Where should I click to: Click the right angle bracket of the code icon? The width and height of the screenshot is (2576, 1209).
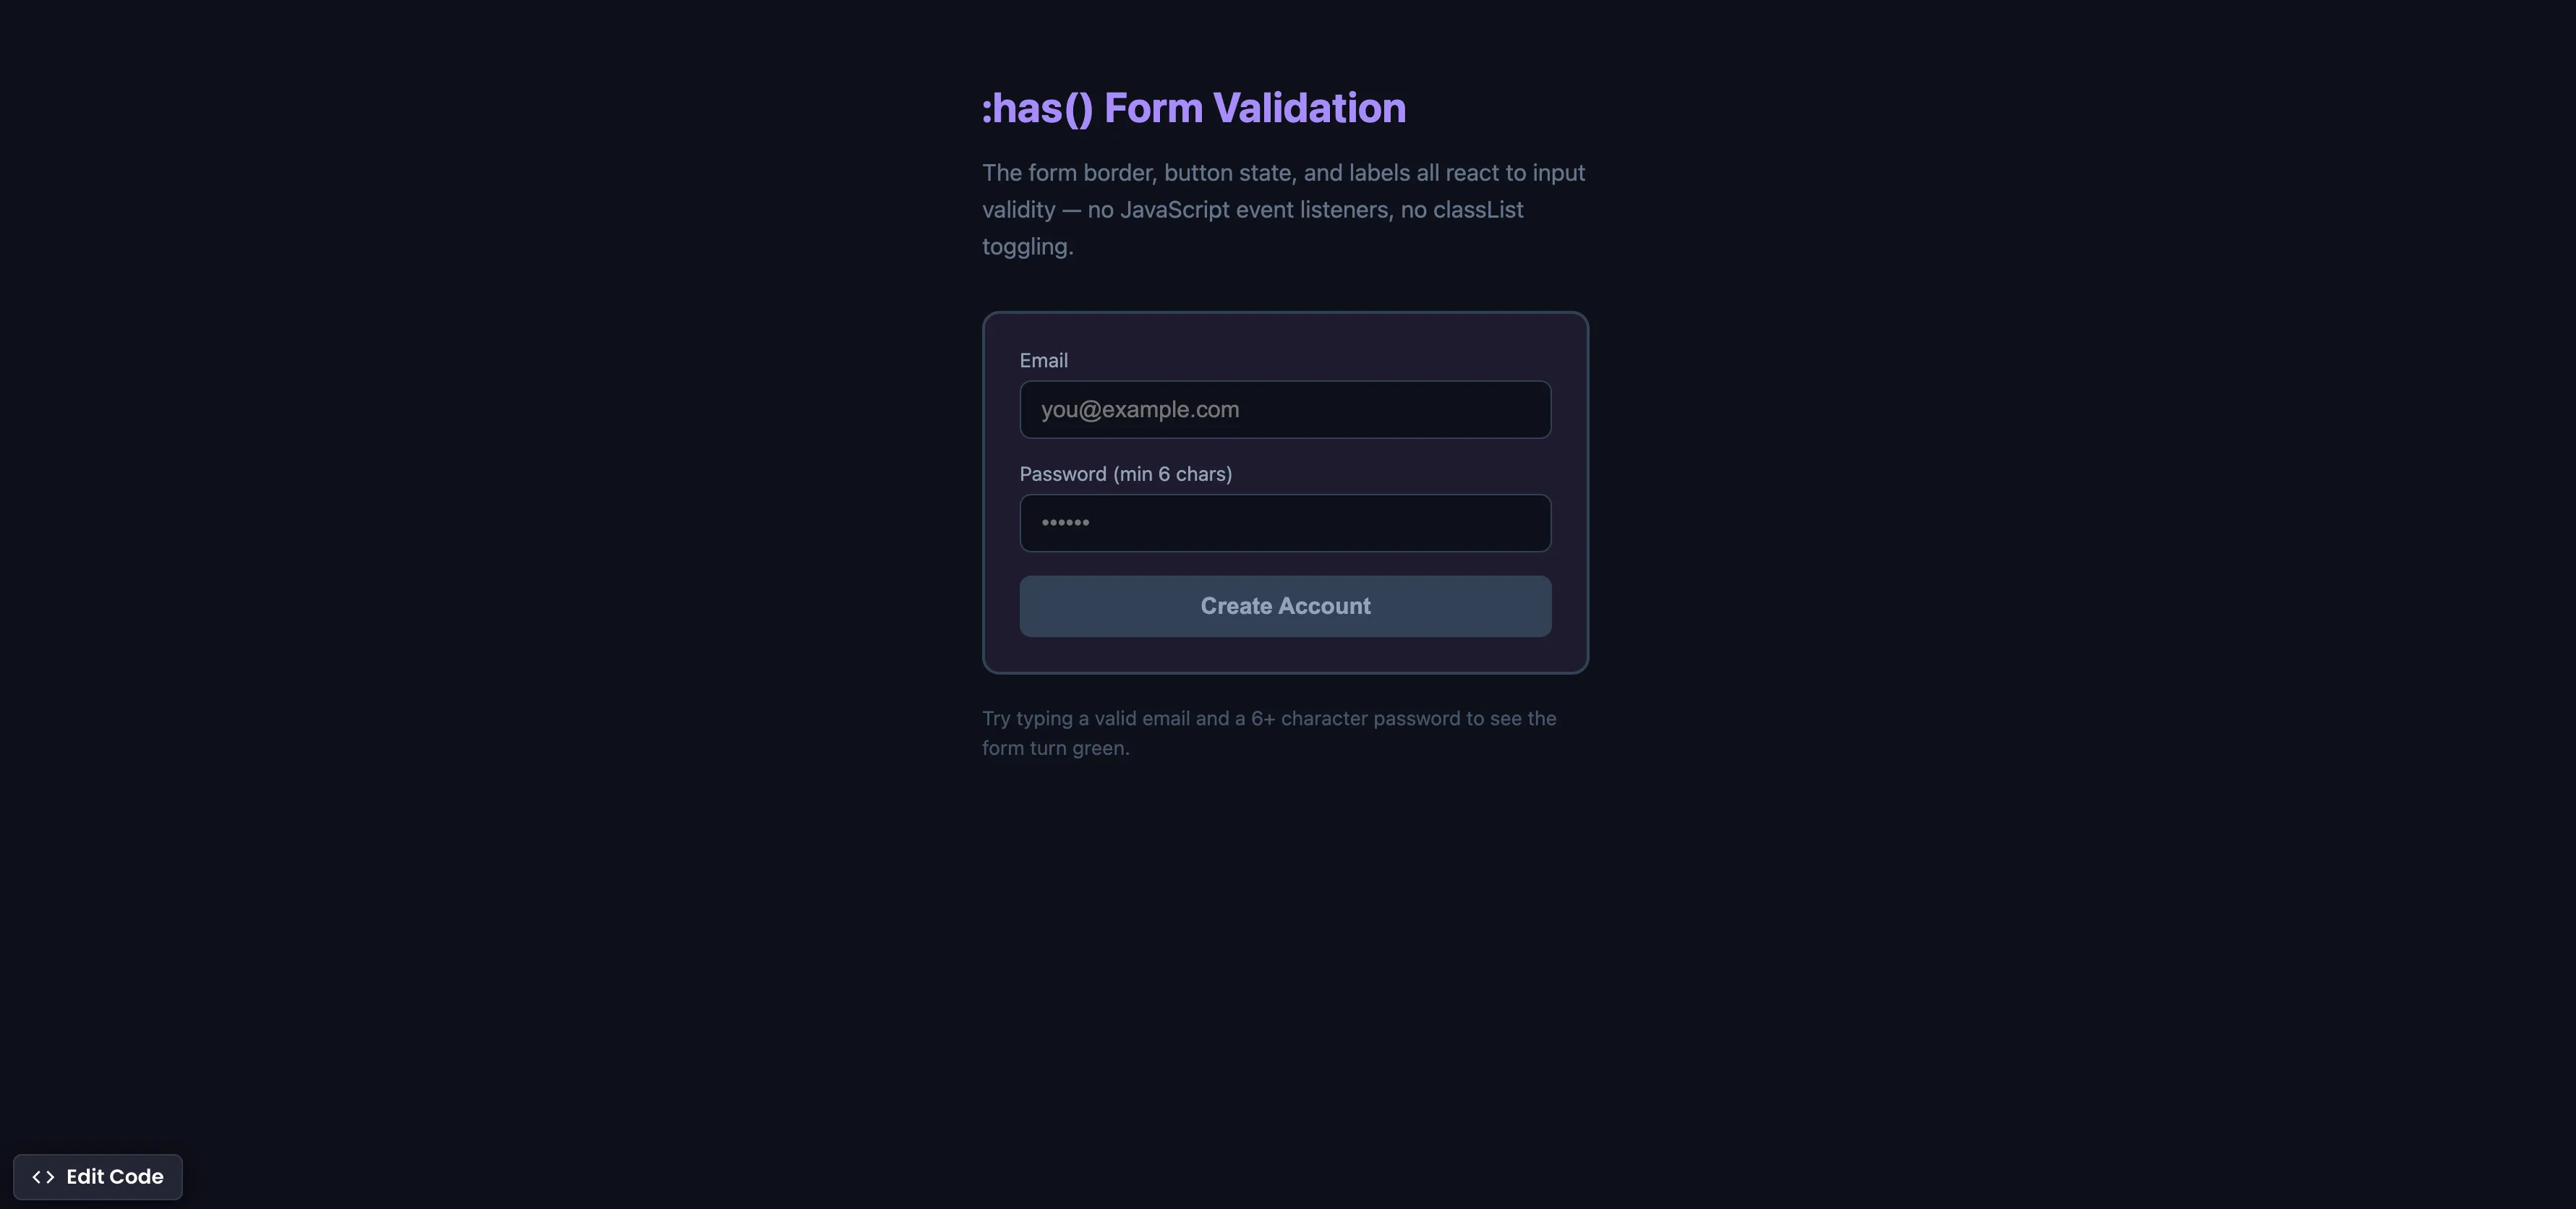(x=50, y=1177)
